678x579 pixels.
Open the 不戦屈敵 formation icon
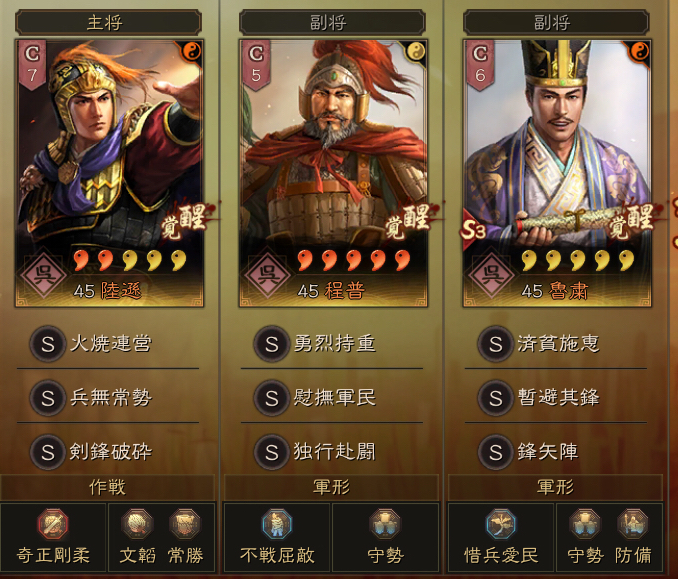(277, 525)
